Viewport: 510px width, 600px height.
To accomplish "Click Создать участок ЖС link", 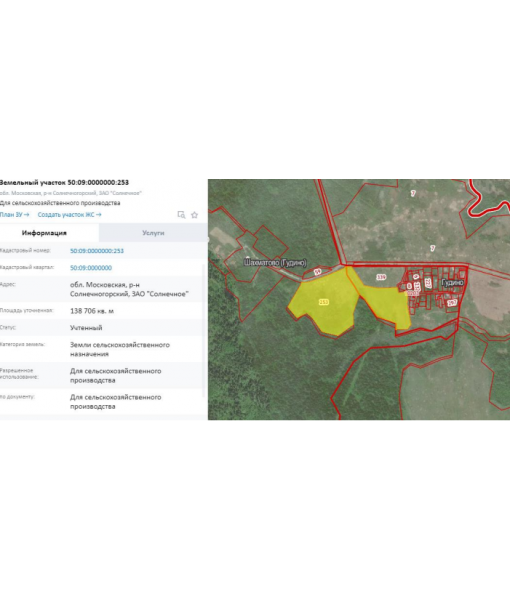I will 70,215.
